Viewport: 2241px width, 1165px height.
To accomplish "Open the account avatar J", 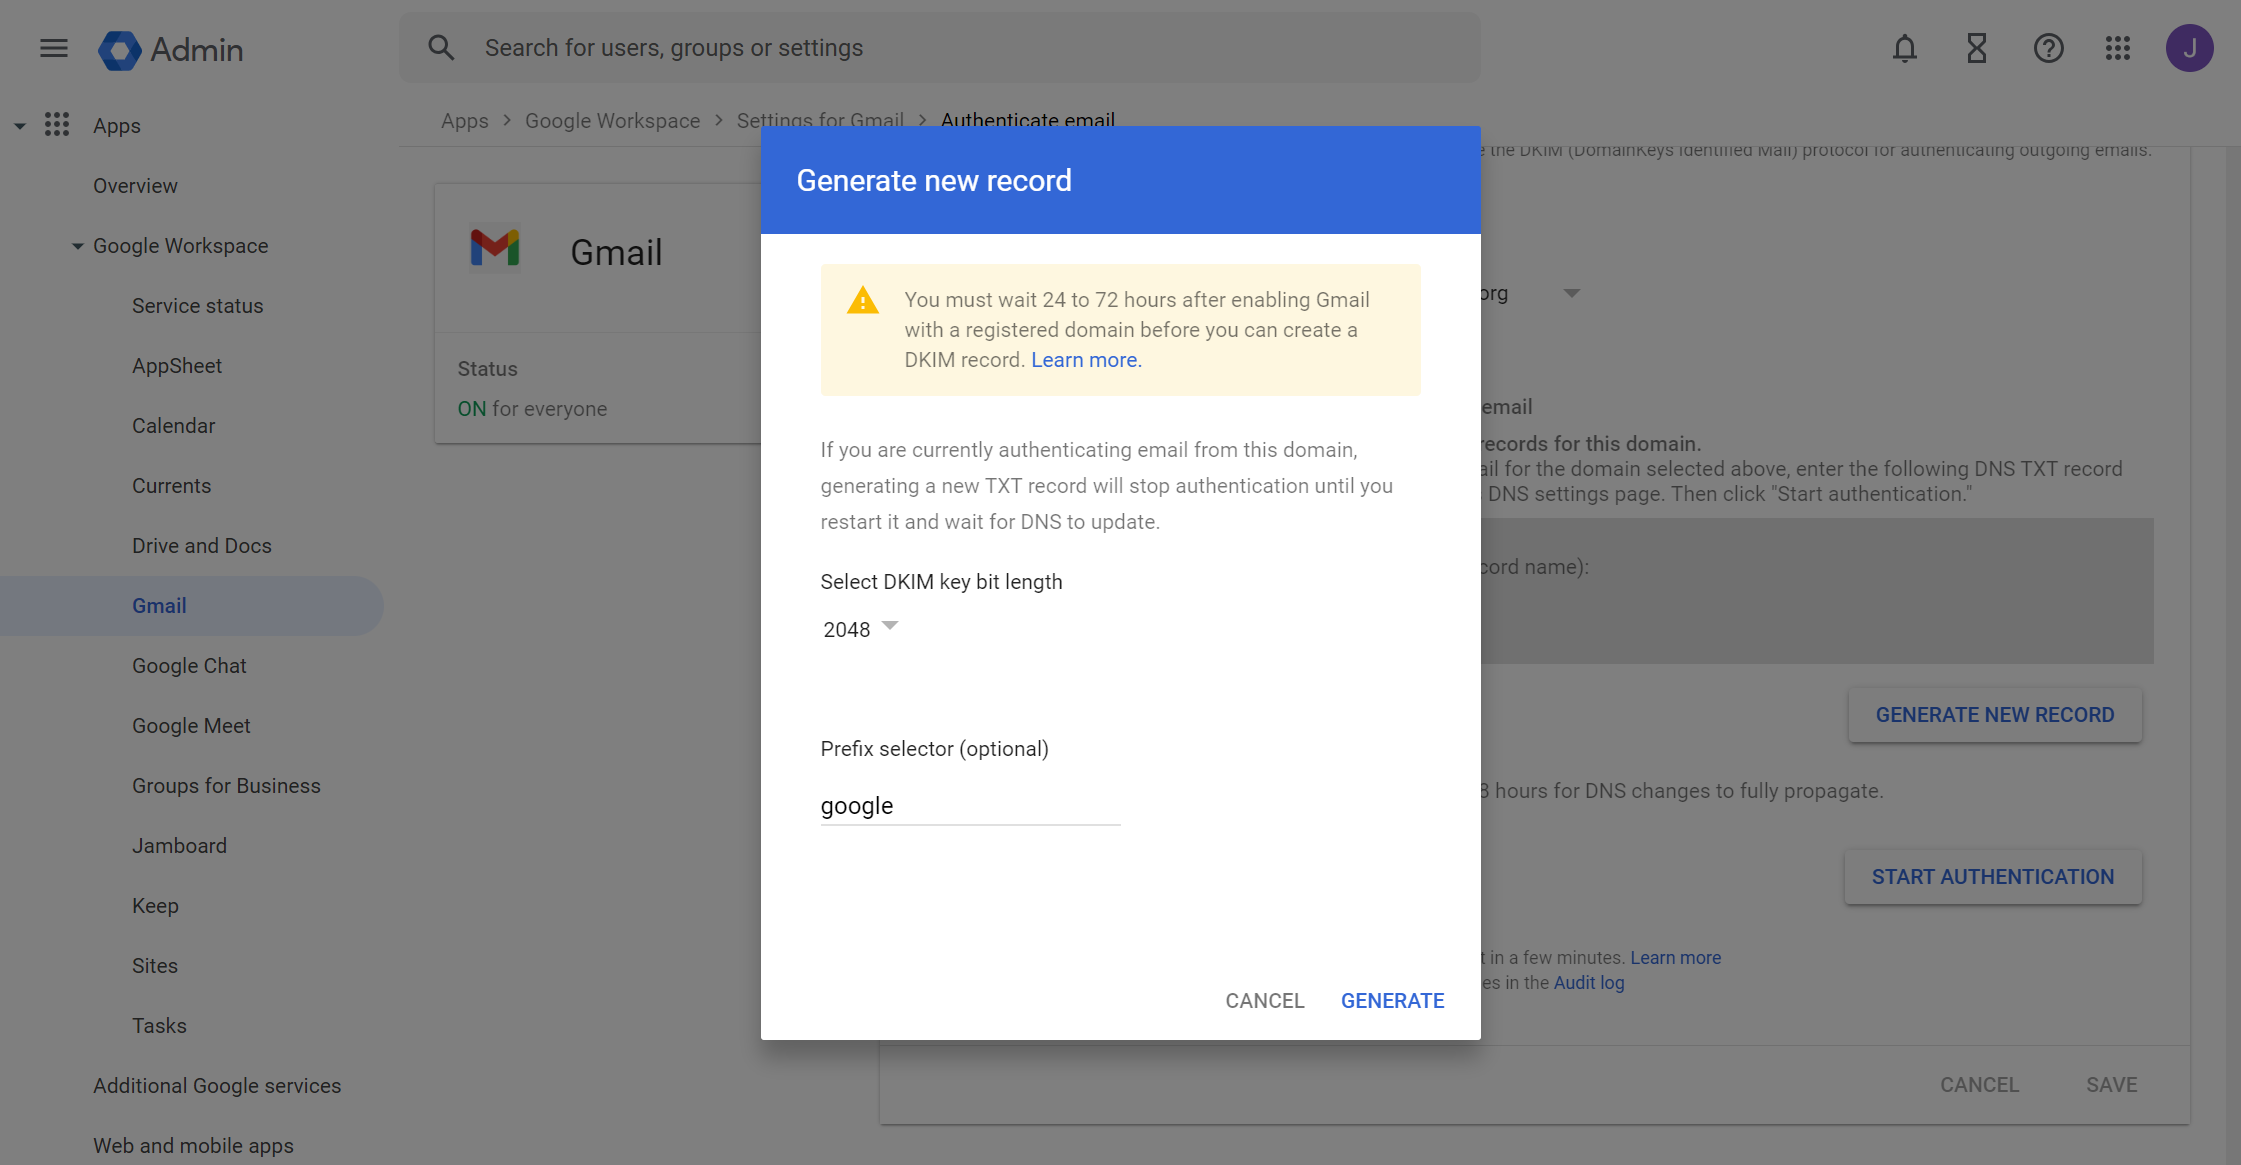I will (2190, 48).
